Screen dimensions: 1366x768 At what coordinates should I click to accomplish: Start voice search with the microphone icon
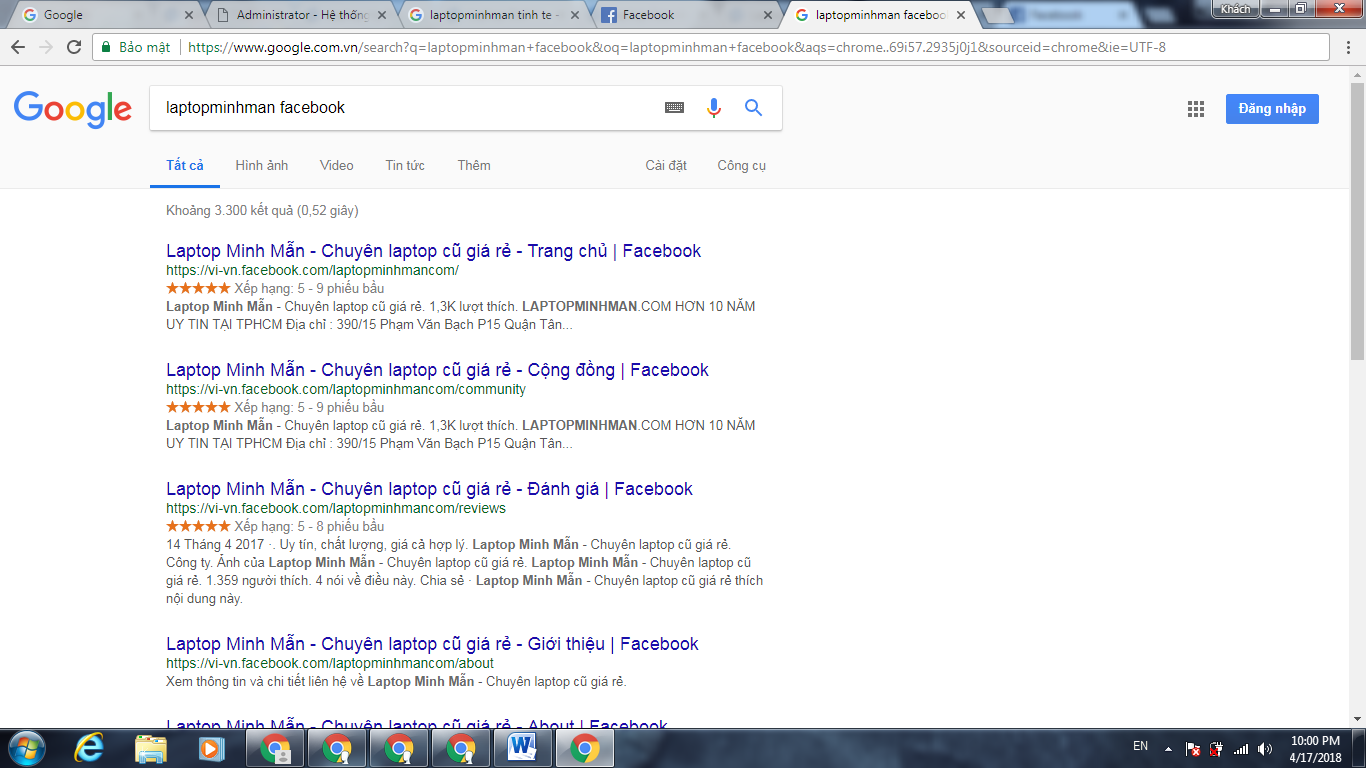pyautogui.click(x=714, y=108)
